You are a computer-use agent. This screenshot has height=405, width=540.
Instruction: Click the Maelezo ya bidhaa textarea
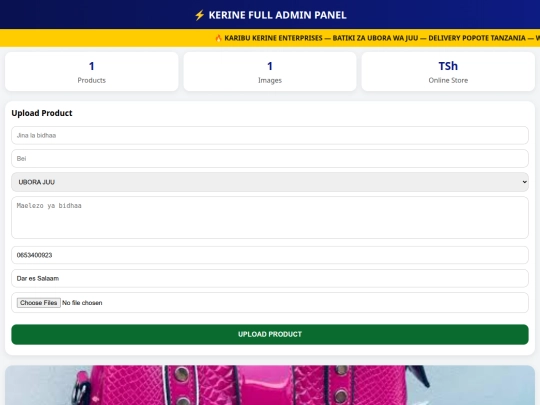pyautogui.click(x=270, y=217)
